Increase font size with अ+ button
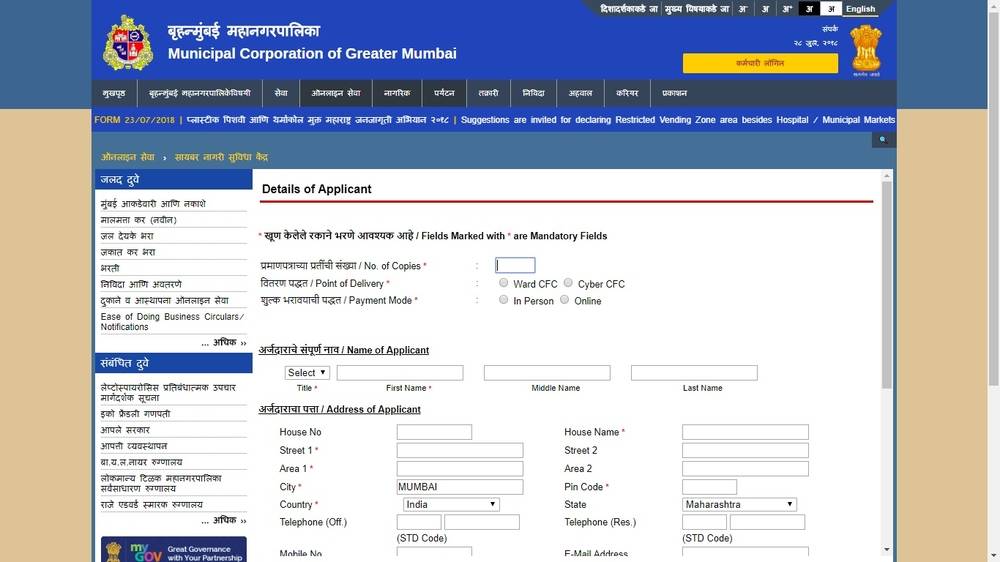 pos(787,9)
